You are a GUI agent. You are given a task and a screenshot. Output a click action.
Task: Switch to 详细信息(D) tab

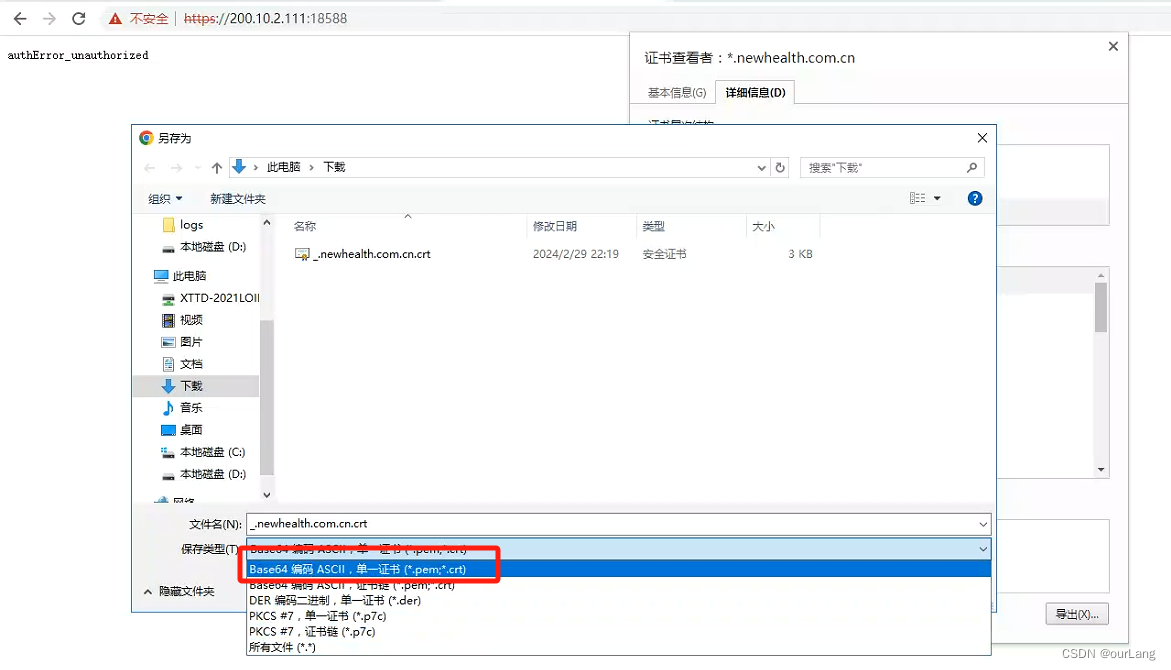coord(755,93)
